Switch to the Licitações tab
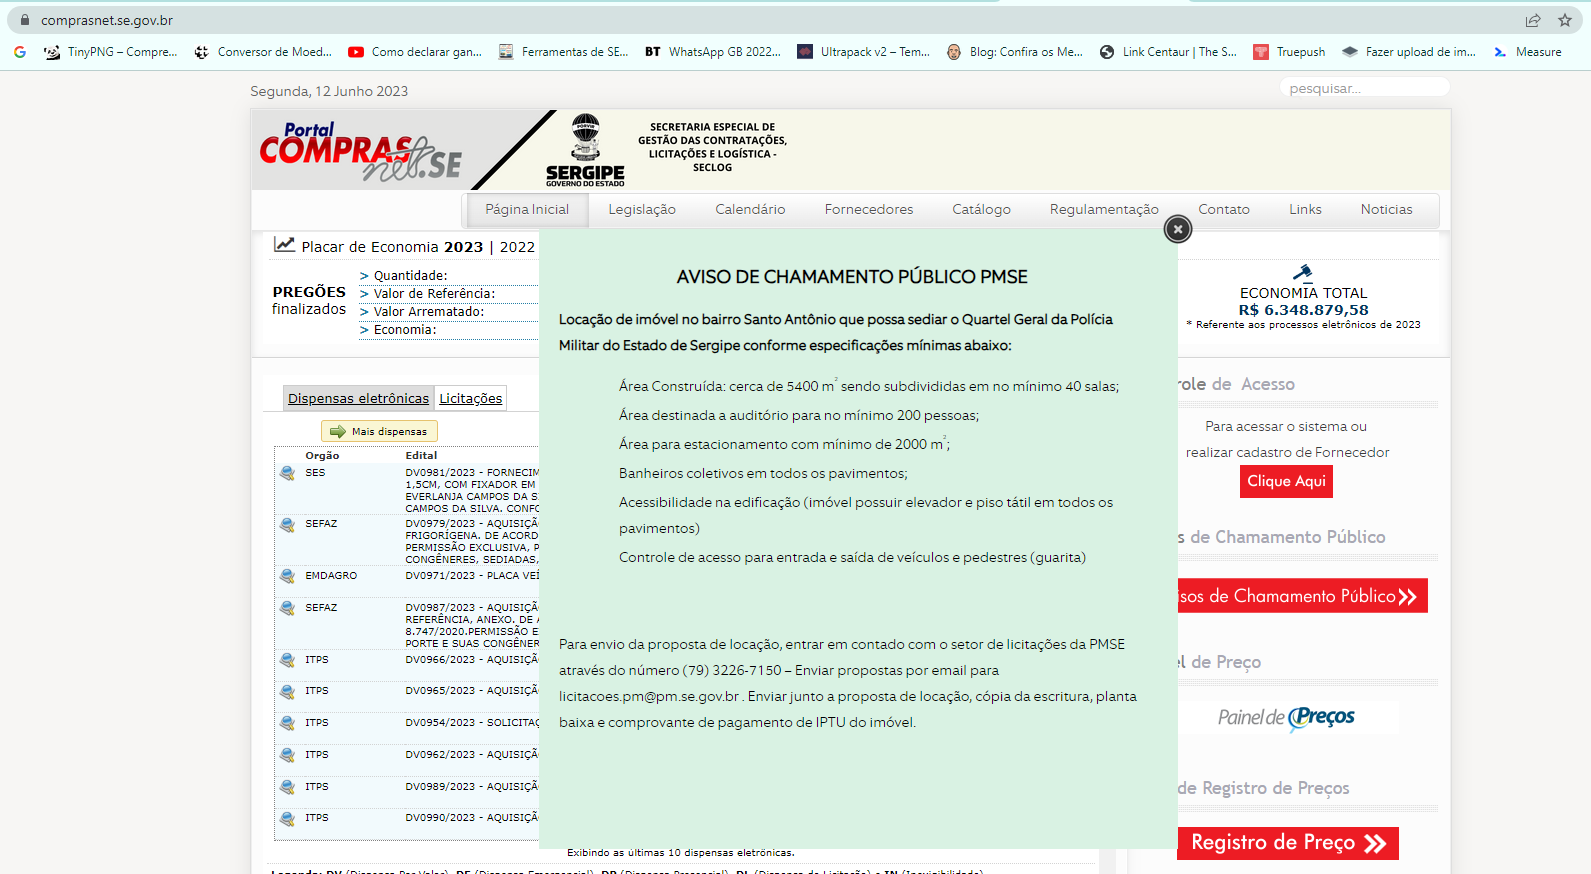 click(471, 399)
